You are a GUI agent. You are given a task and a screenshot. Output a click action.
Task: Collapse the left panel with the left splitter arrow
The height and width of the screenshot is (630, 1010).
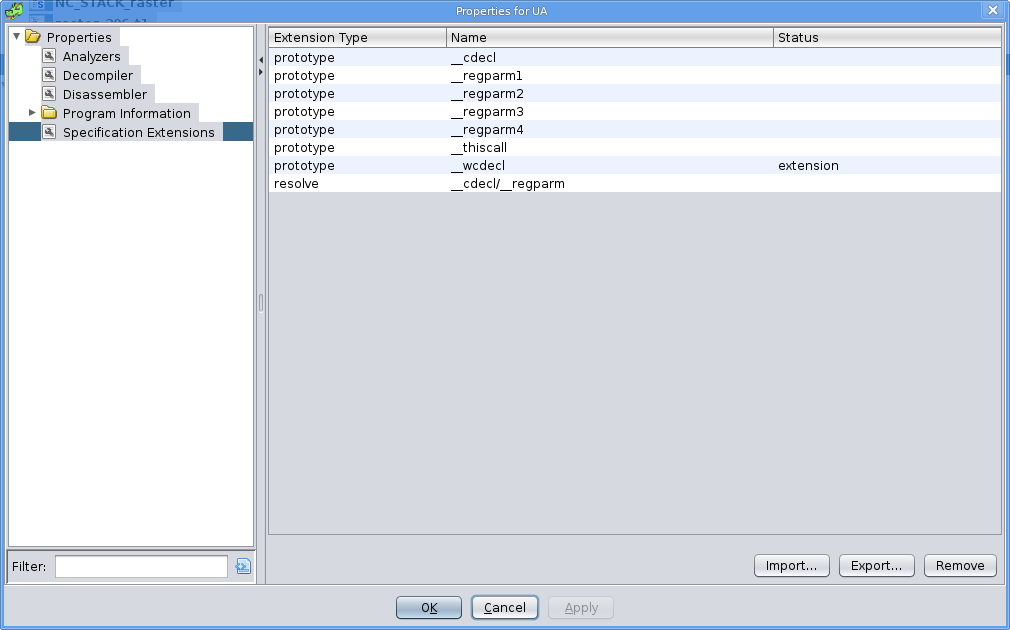pyautogui.click(x=261, y=60)
